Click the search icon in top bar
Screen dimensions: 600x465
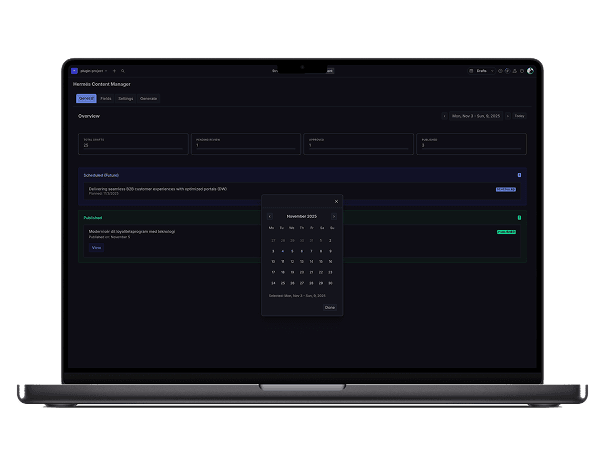tap(122, 71)
